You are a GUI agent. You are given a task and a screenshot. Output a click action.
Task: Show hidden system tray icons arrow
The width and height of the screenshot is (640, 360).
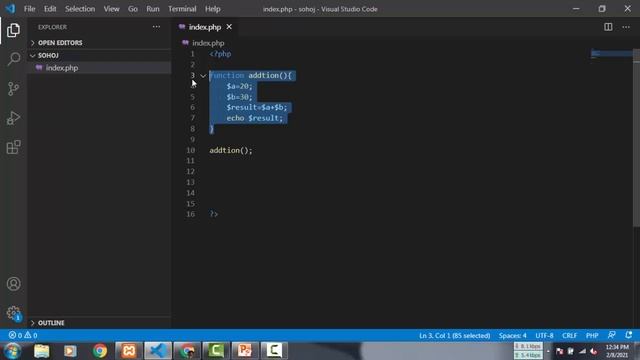(x=548, y=351)
